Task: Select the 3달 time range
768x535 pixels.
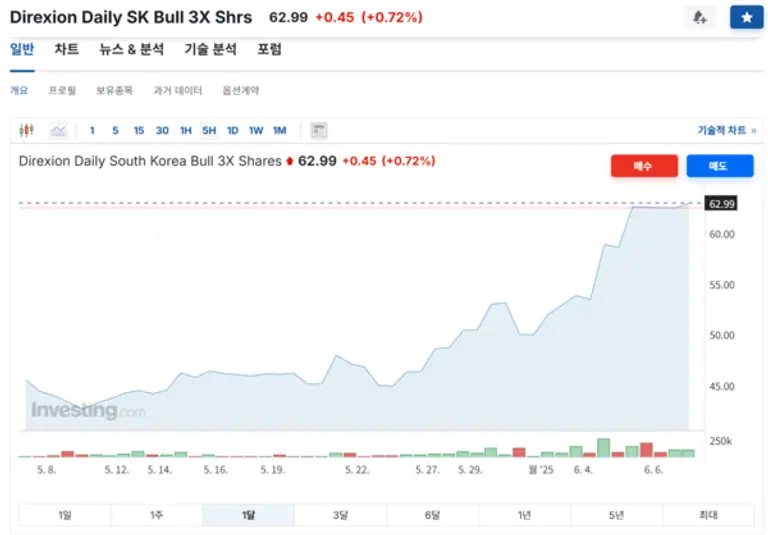Action: pyautogui.click(x=340, y=515)
